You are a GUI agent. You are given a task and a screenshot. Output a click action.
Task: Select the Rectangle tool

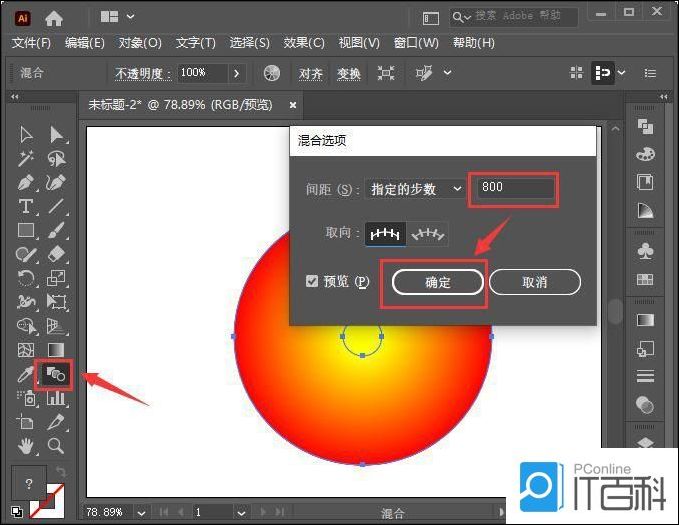click(x=26, y=230)
